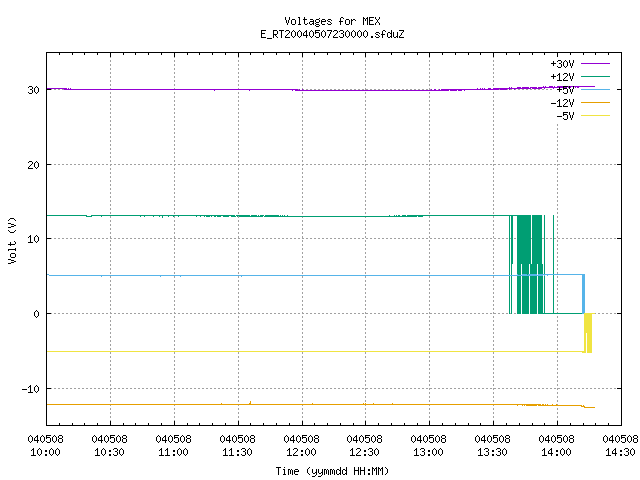The image size is (640, 480).
Task: Click the y-axis tick value 30
Action: [x=33, y=90]
